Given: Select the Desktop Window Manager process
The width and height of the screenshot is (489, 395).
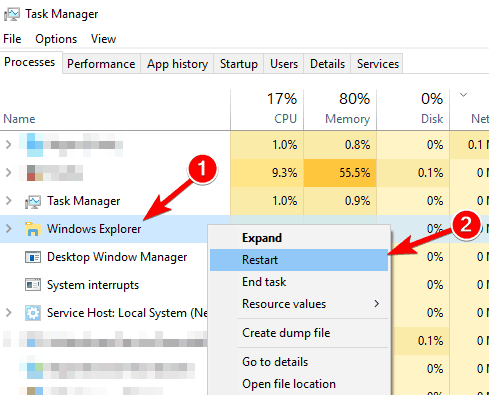Looking at the screenshot, I should click(117, 257).
